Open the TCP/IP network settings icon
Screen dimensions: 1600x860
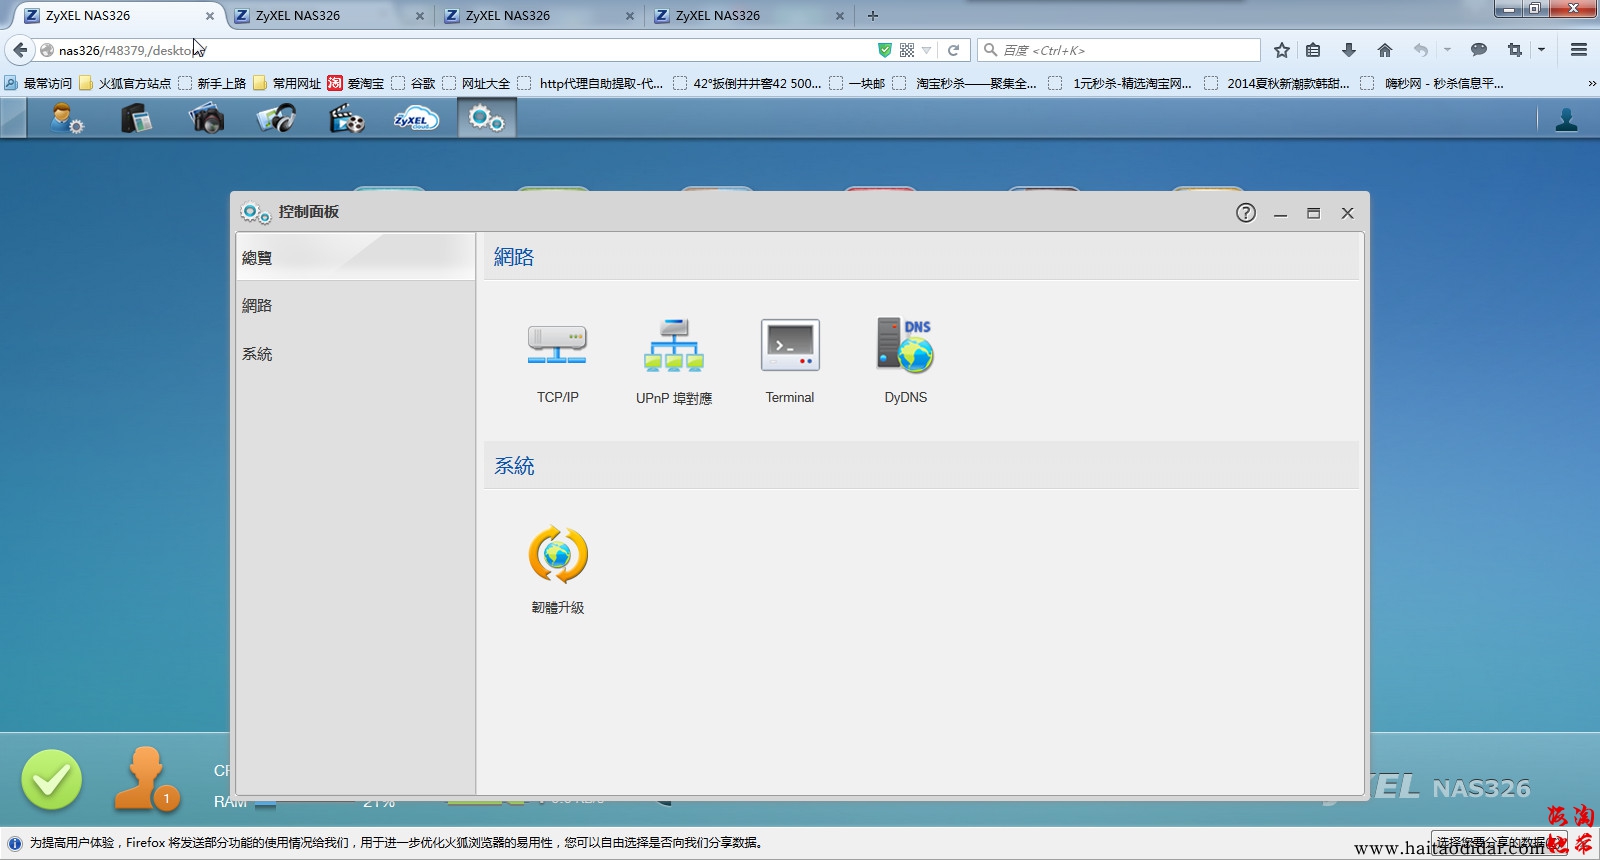(x=557, y=346)
